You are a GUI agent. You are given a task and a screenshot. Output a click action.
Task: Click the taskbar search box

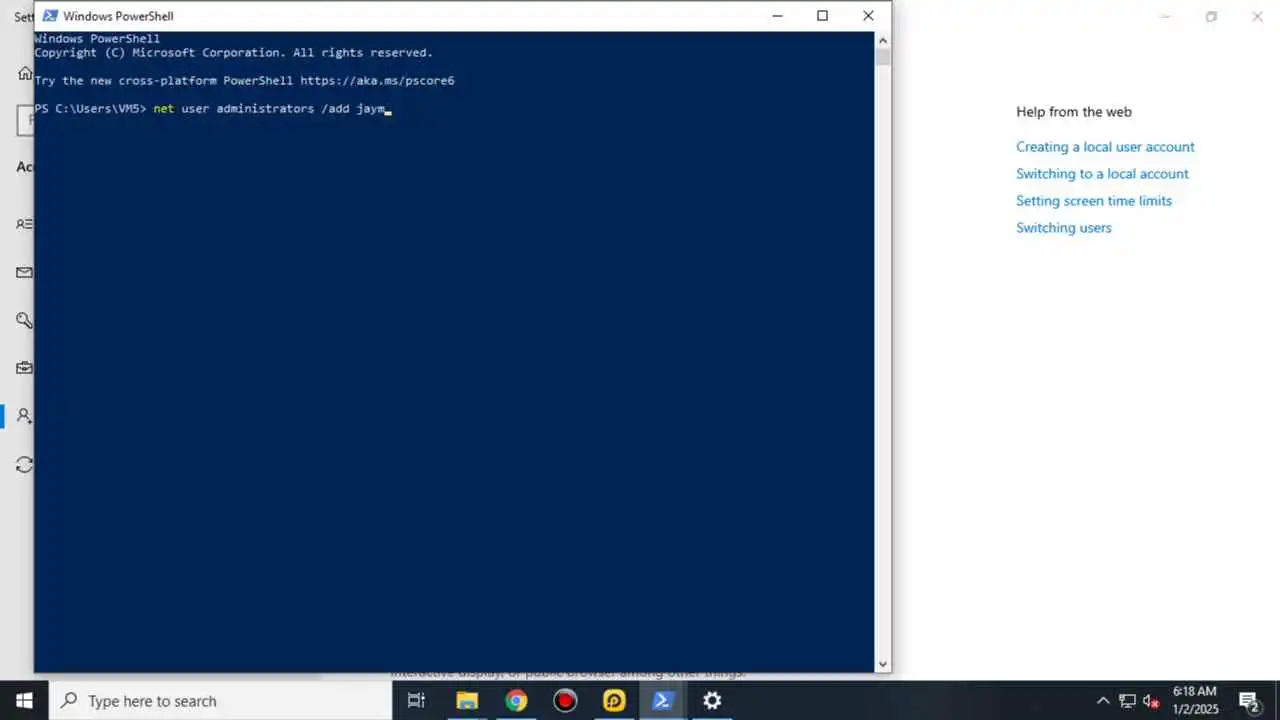click(x=220, y=701)
